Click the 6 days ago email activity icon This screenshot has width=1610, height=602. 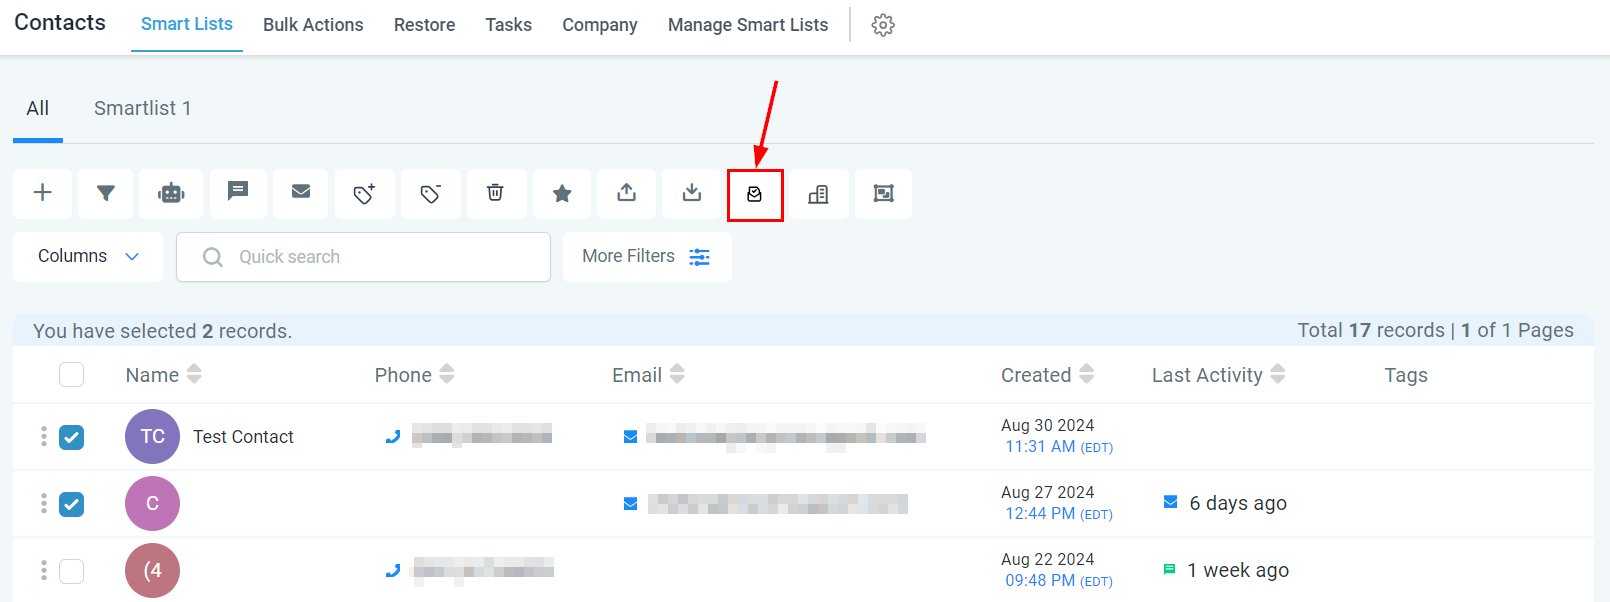click(x=1171, y=502)
